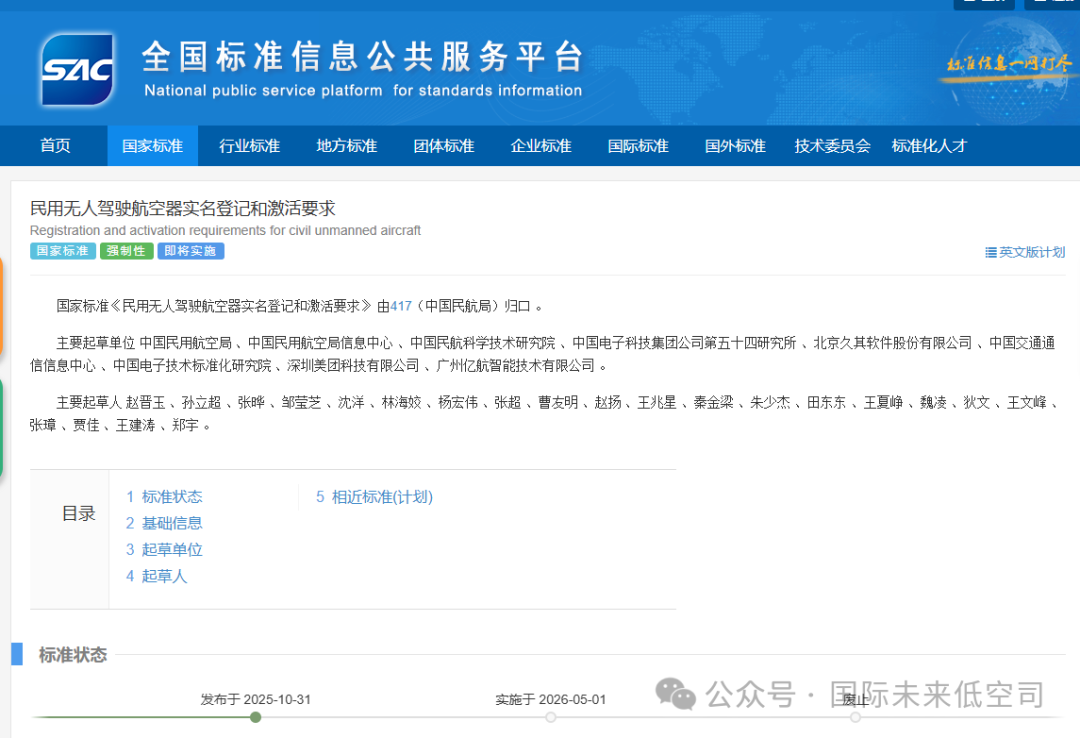Click the 即将实施 badge
The height and width of the screenshot is (738, 1080).
190,251
